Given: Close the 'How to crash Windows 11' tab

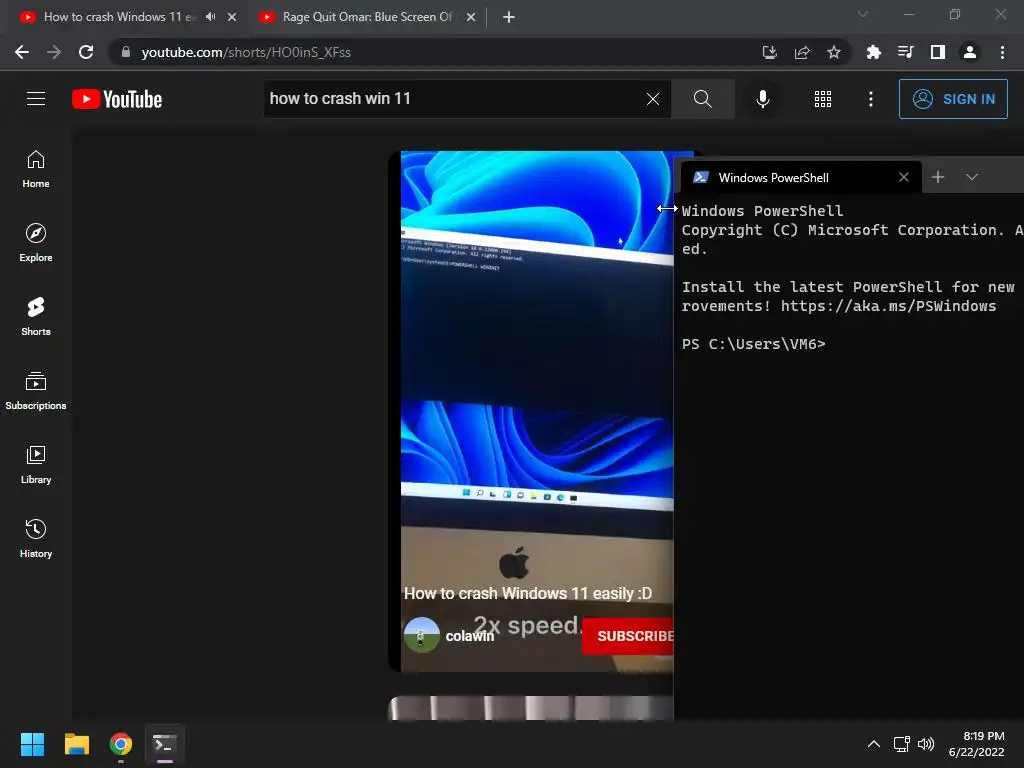Looking at the screenshot, I should [x=232, y=17].
